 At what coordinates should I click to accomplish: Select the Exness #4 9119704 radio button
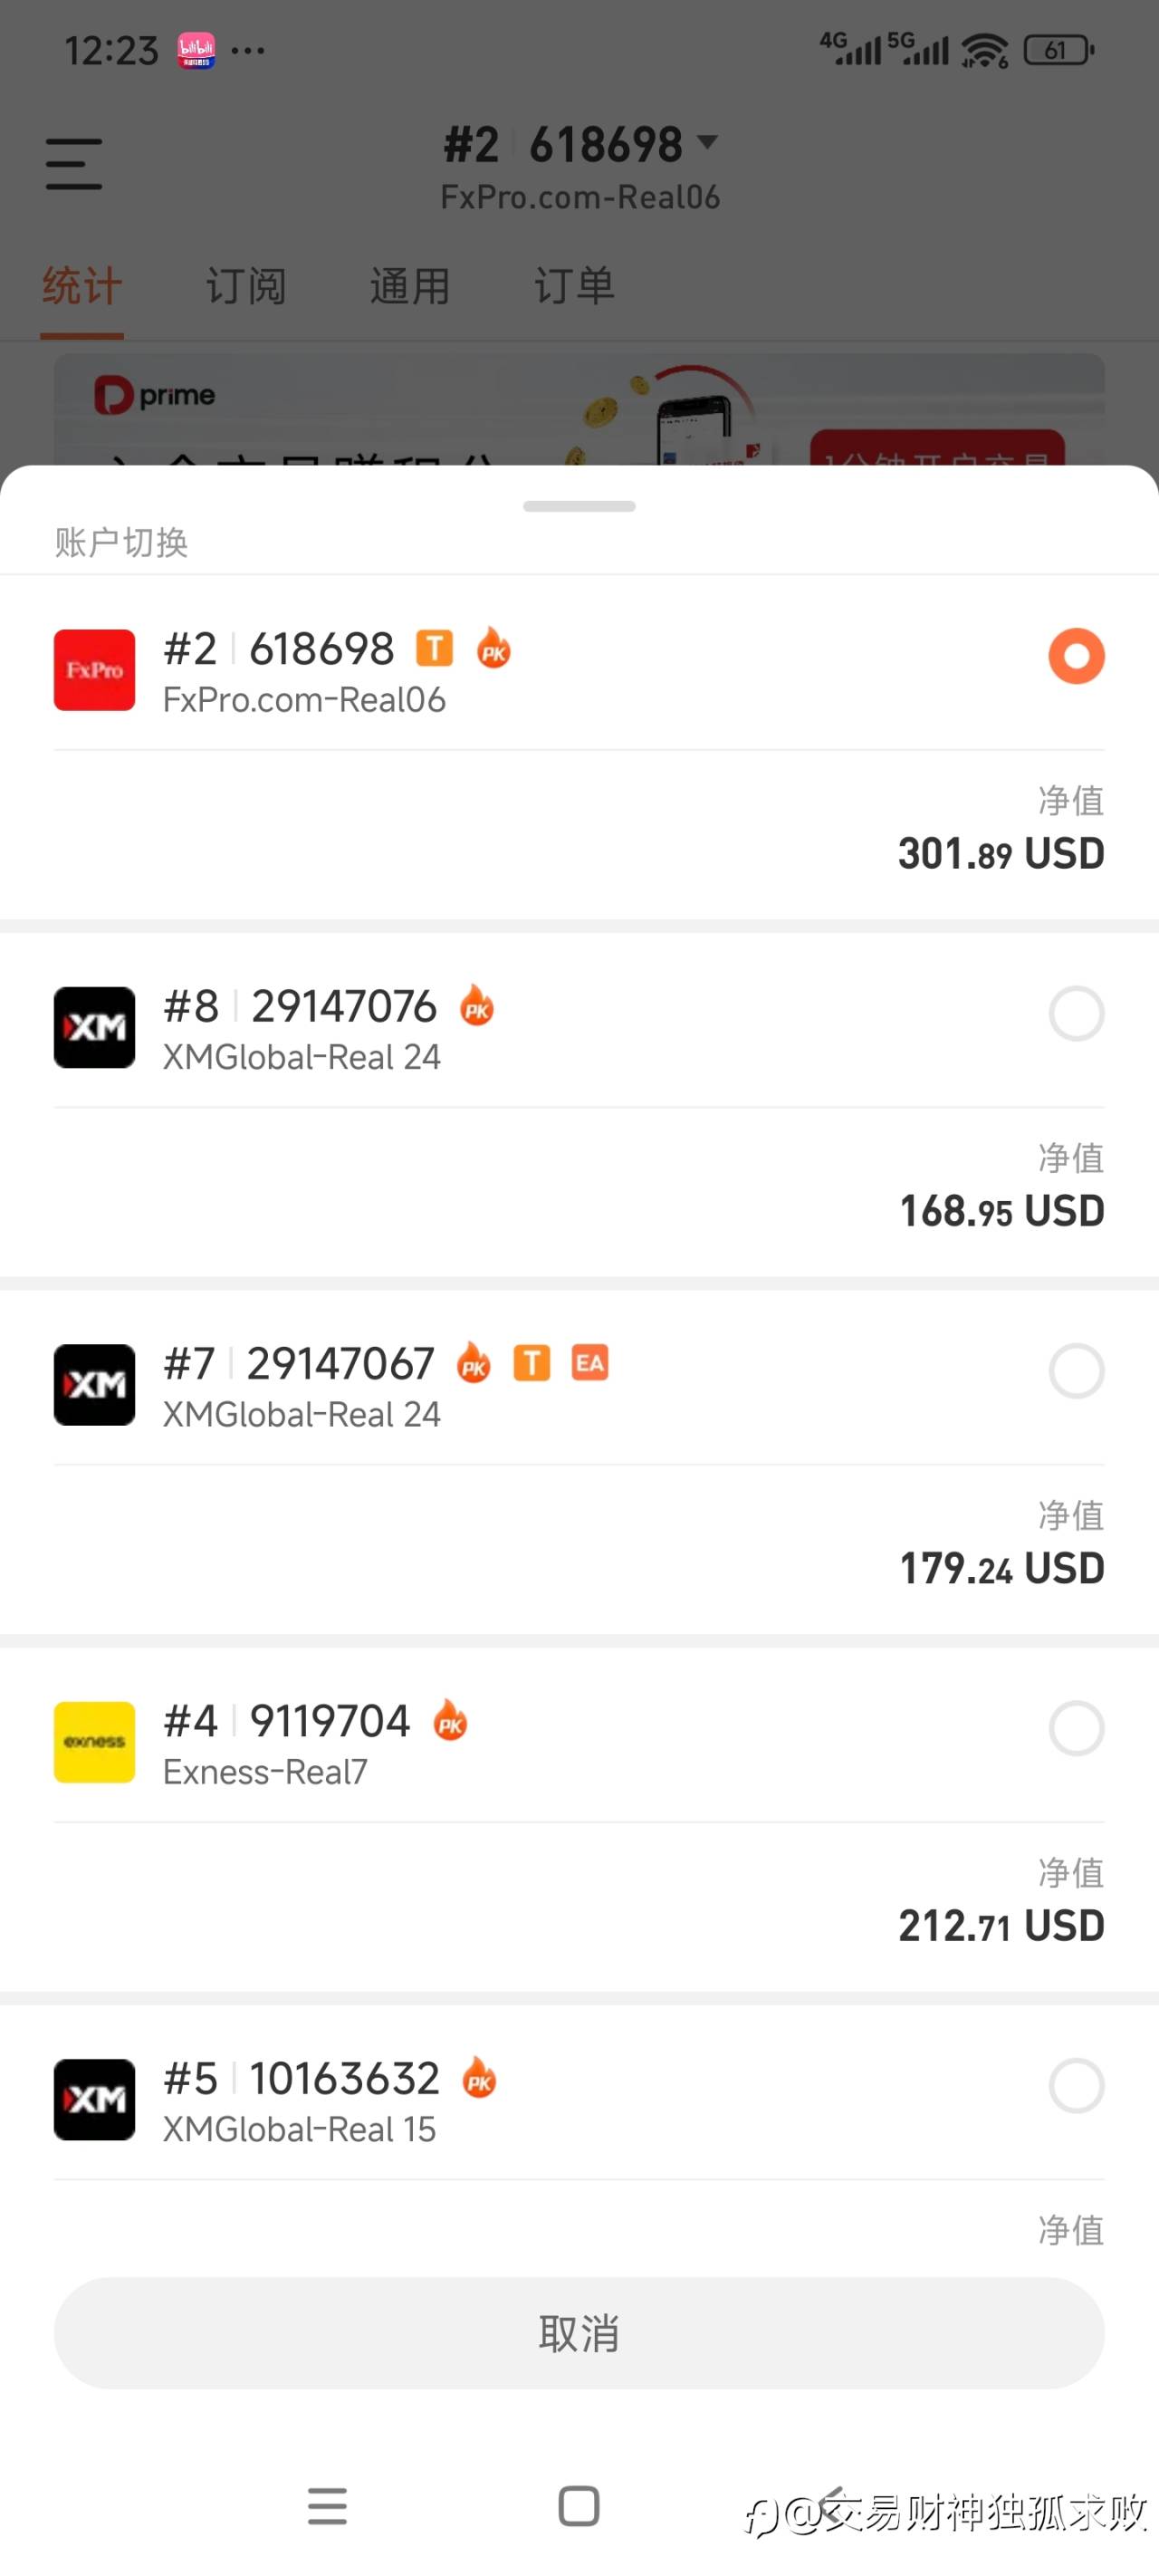[x=1076, y=1728]
